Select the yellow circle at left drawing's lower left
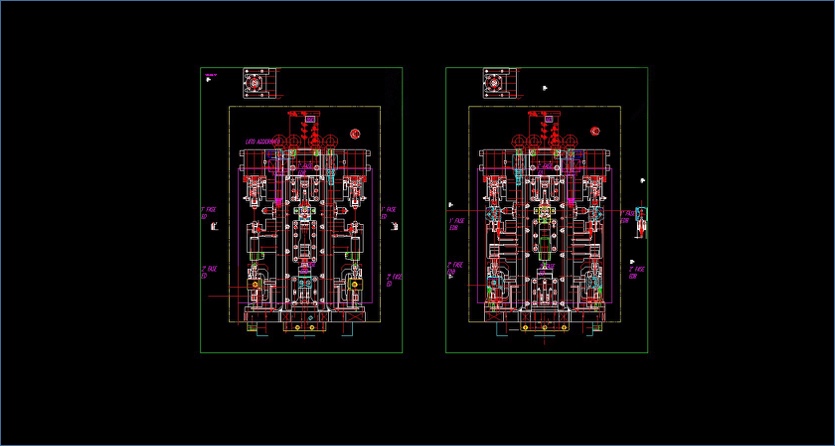 (255, 286)
